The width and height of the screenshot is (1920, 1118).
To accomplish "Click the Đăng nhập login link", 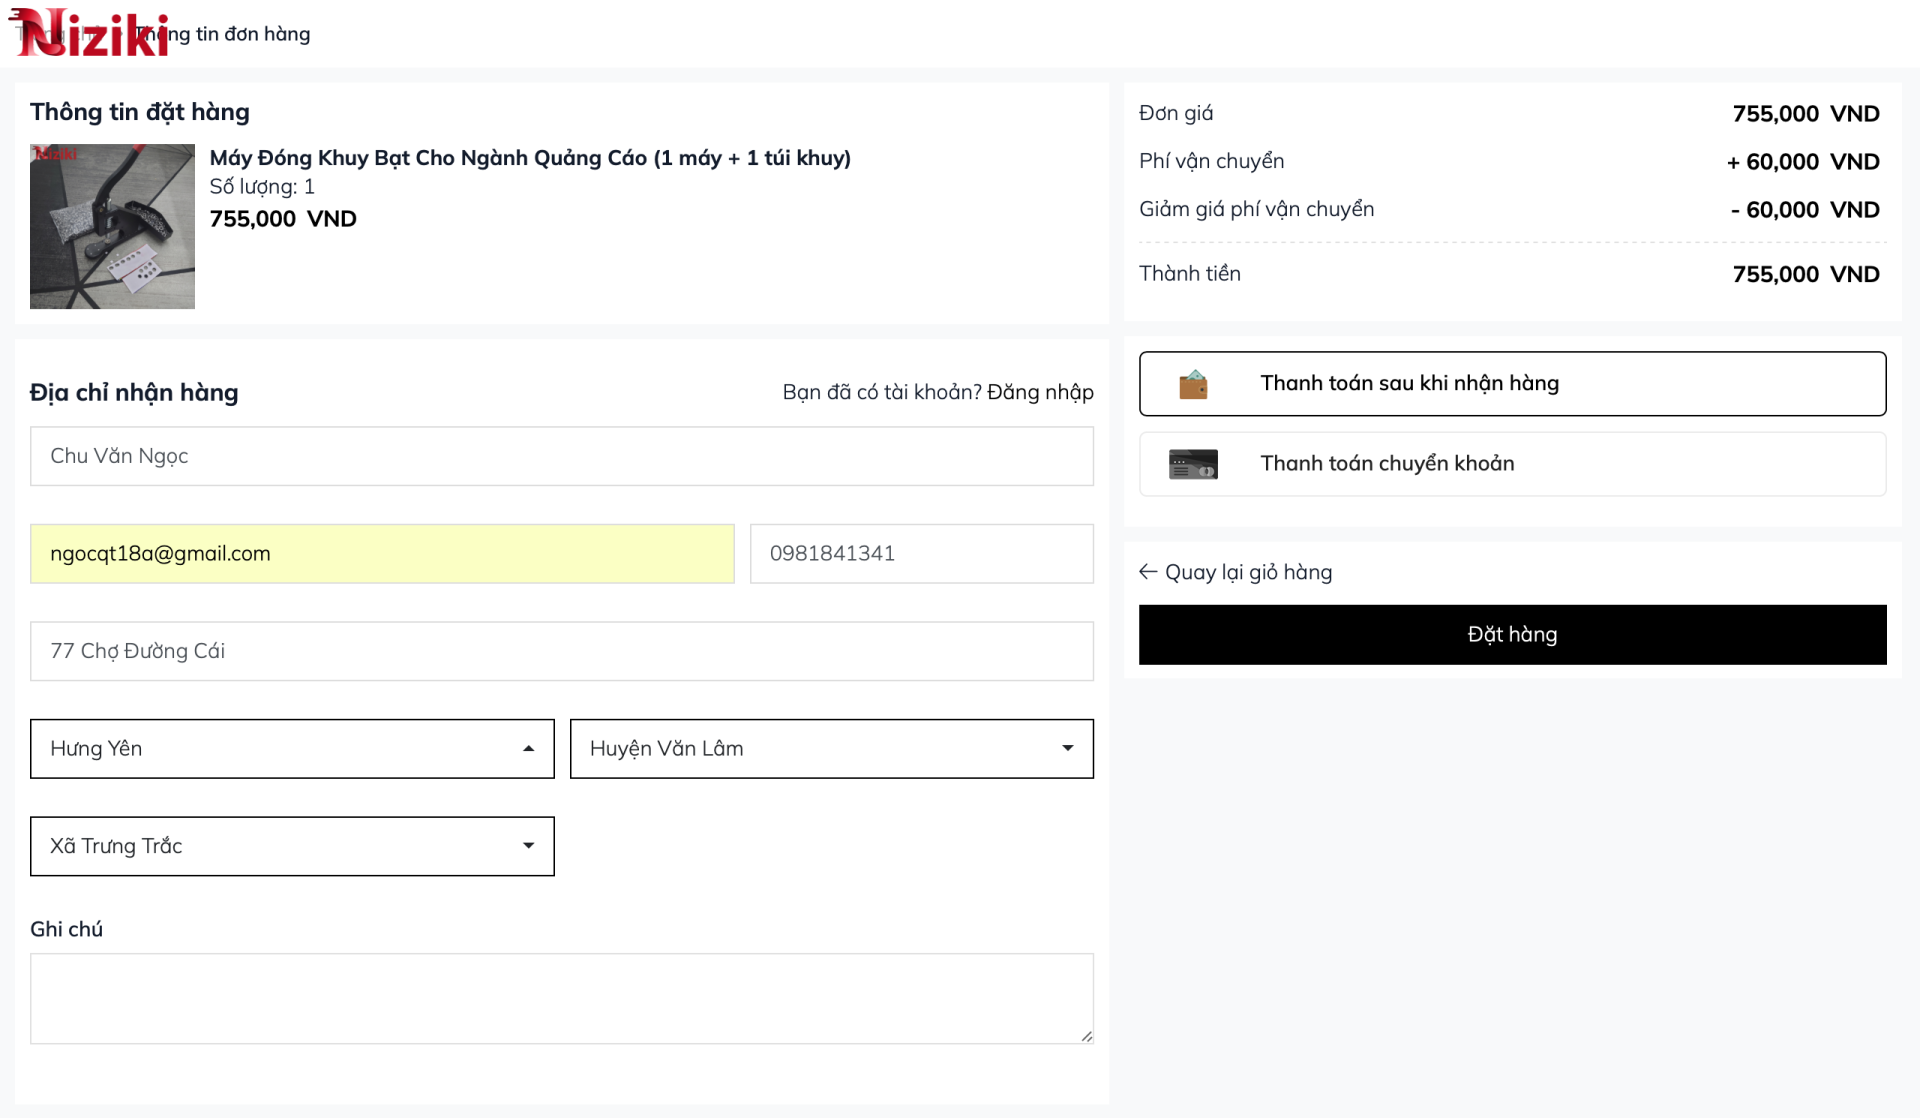I will click(1040, 392).
